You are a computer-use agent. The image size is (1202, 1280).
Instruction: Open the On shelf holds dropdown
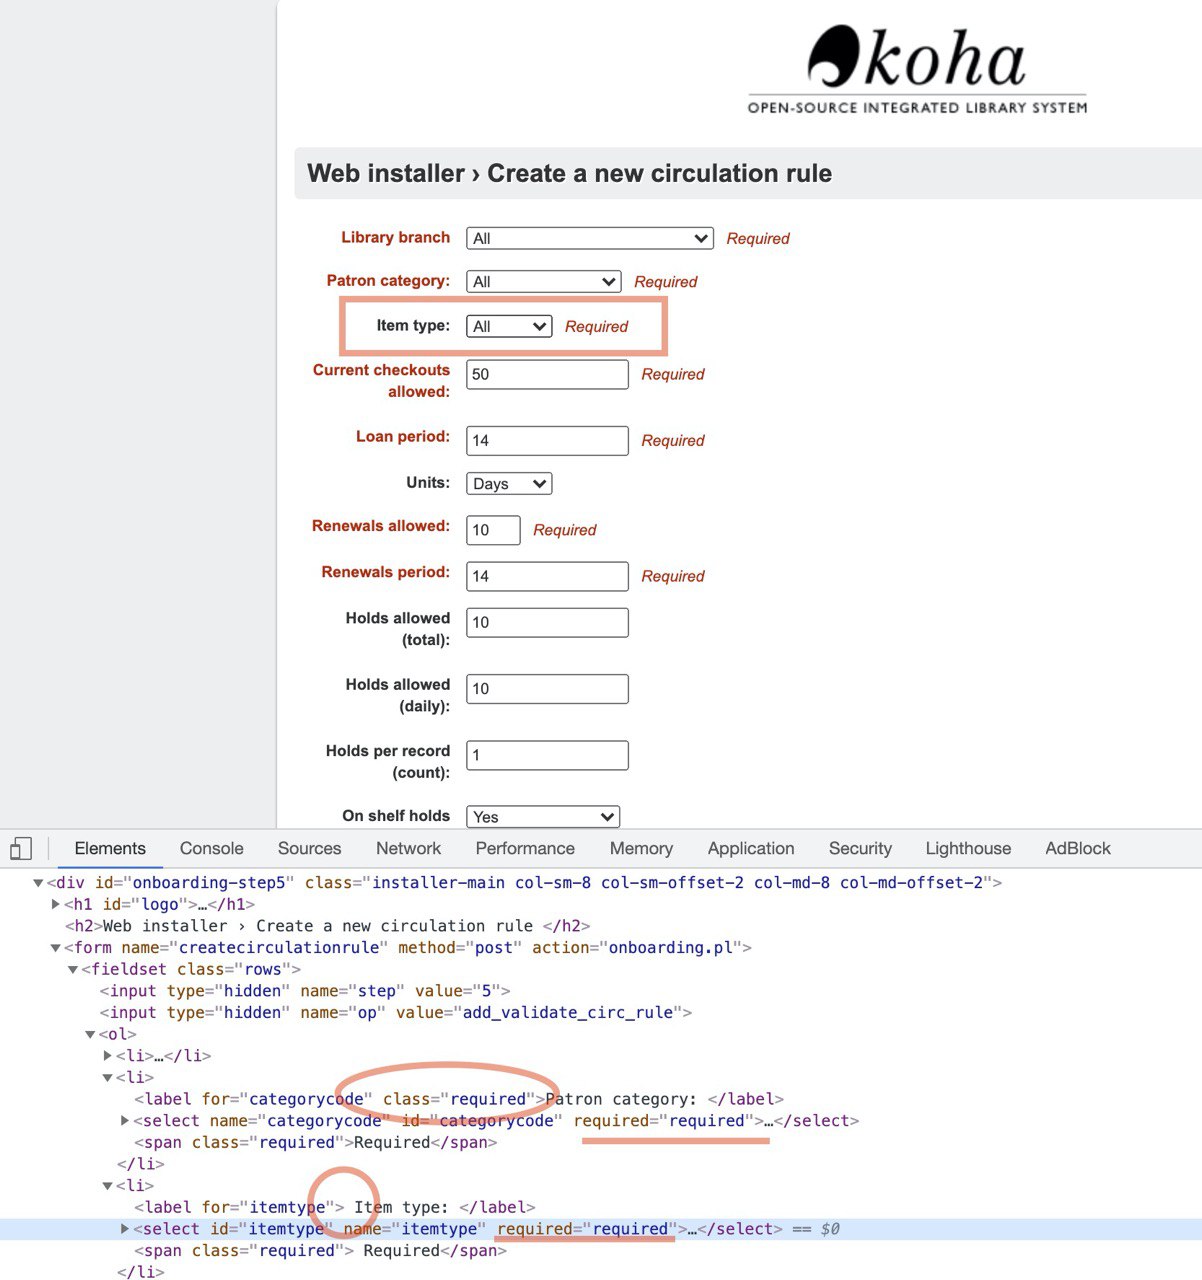[543, 817]
